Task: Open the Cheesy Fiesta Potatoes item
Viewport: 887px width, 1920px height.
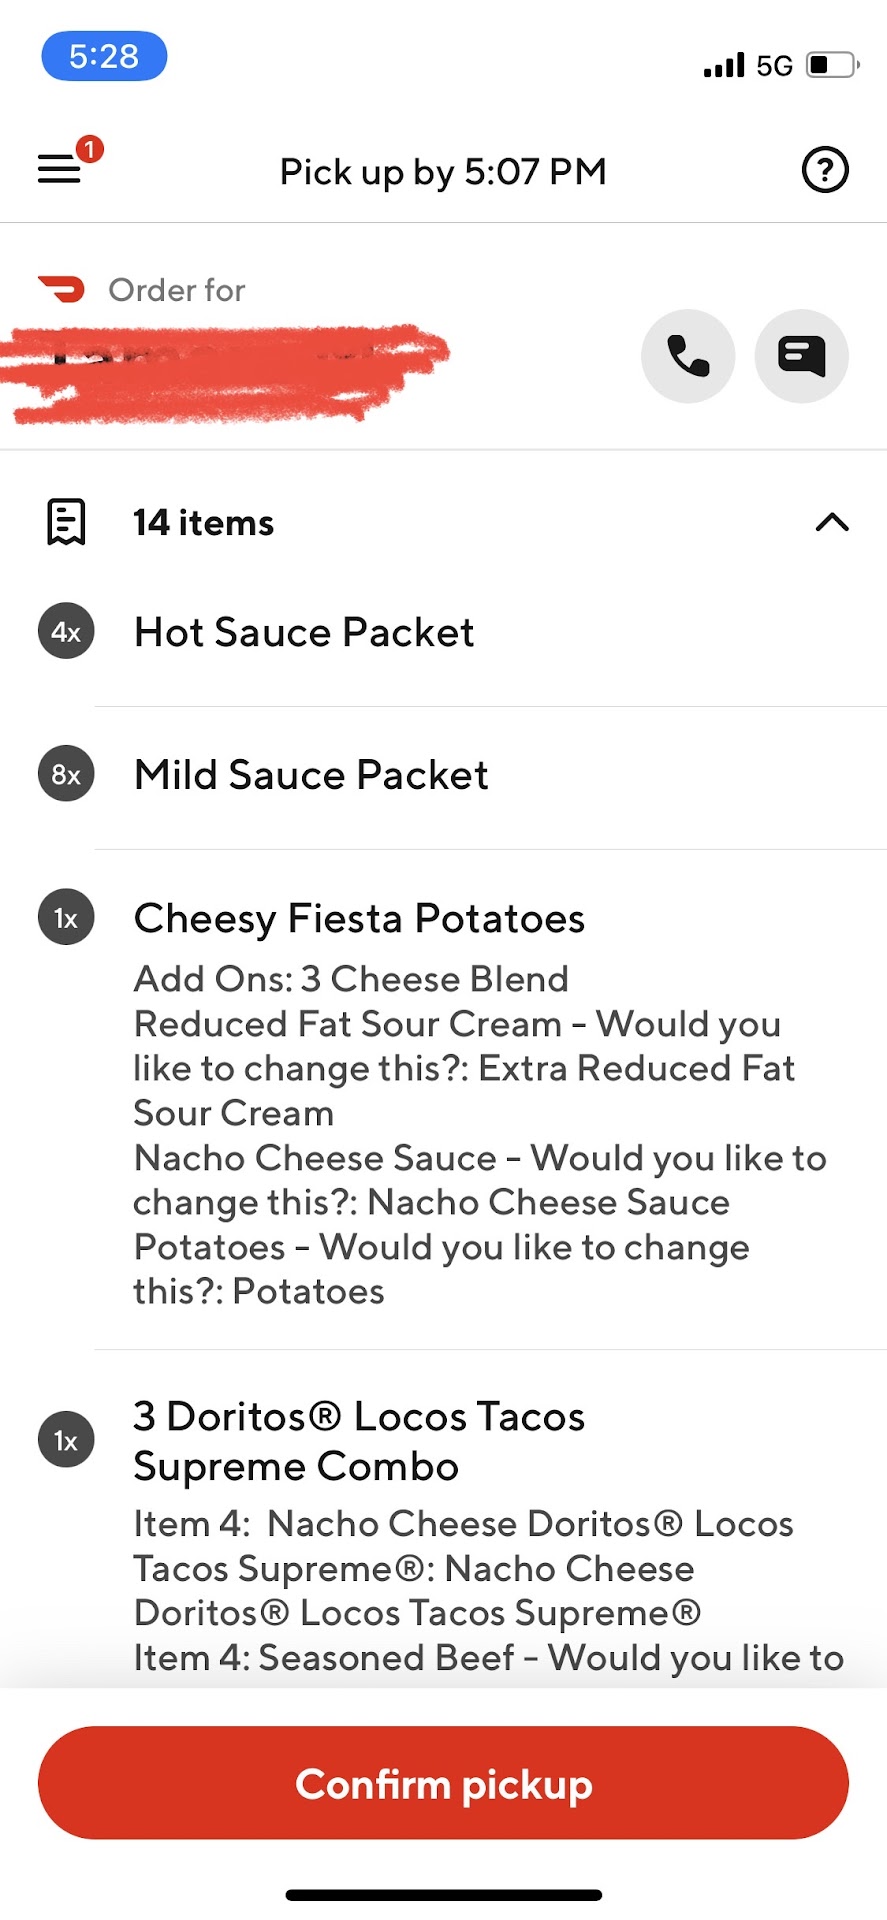Action: 359,918
